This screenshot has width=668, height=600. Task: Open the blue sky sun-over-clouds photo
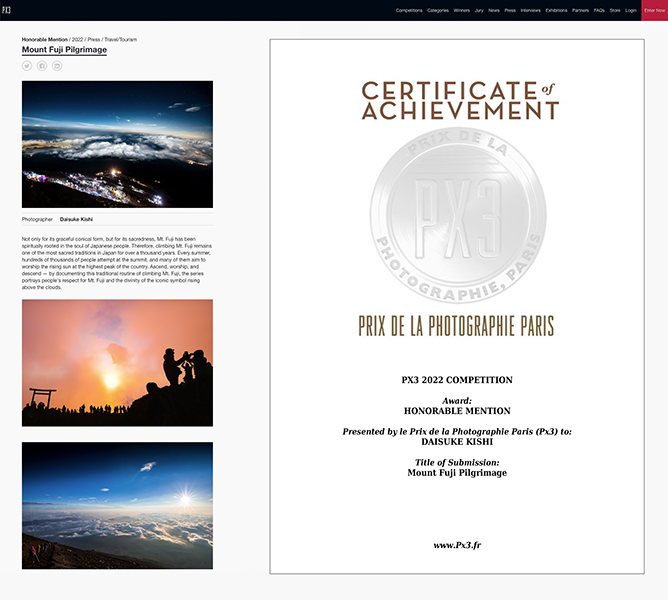pyautogui.click(x=117, y=505)
